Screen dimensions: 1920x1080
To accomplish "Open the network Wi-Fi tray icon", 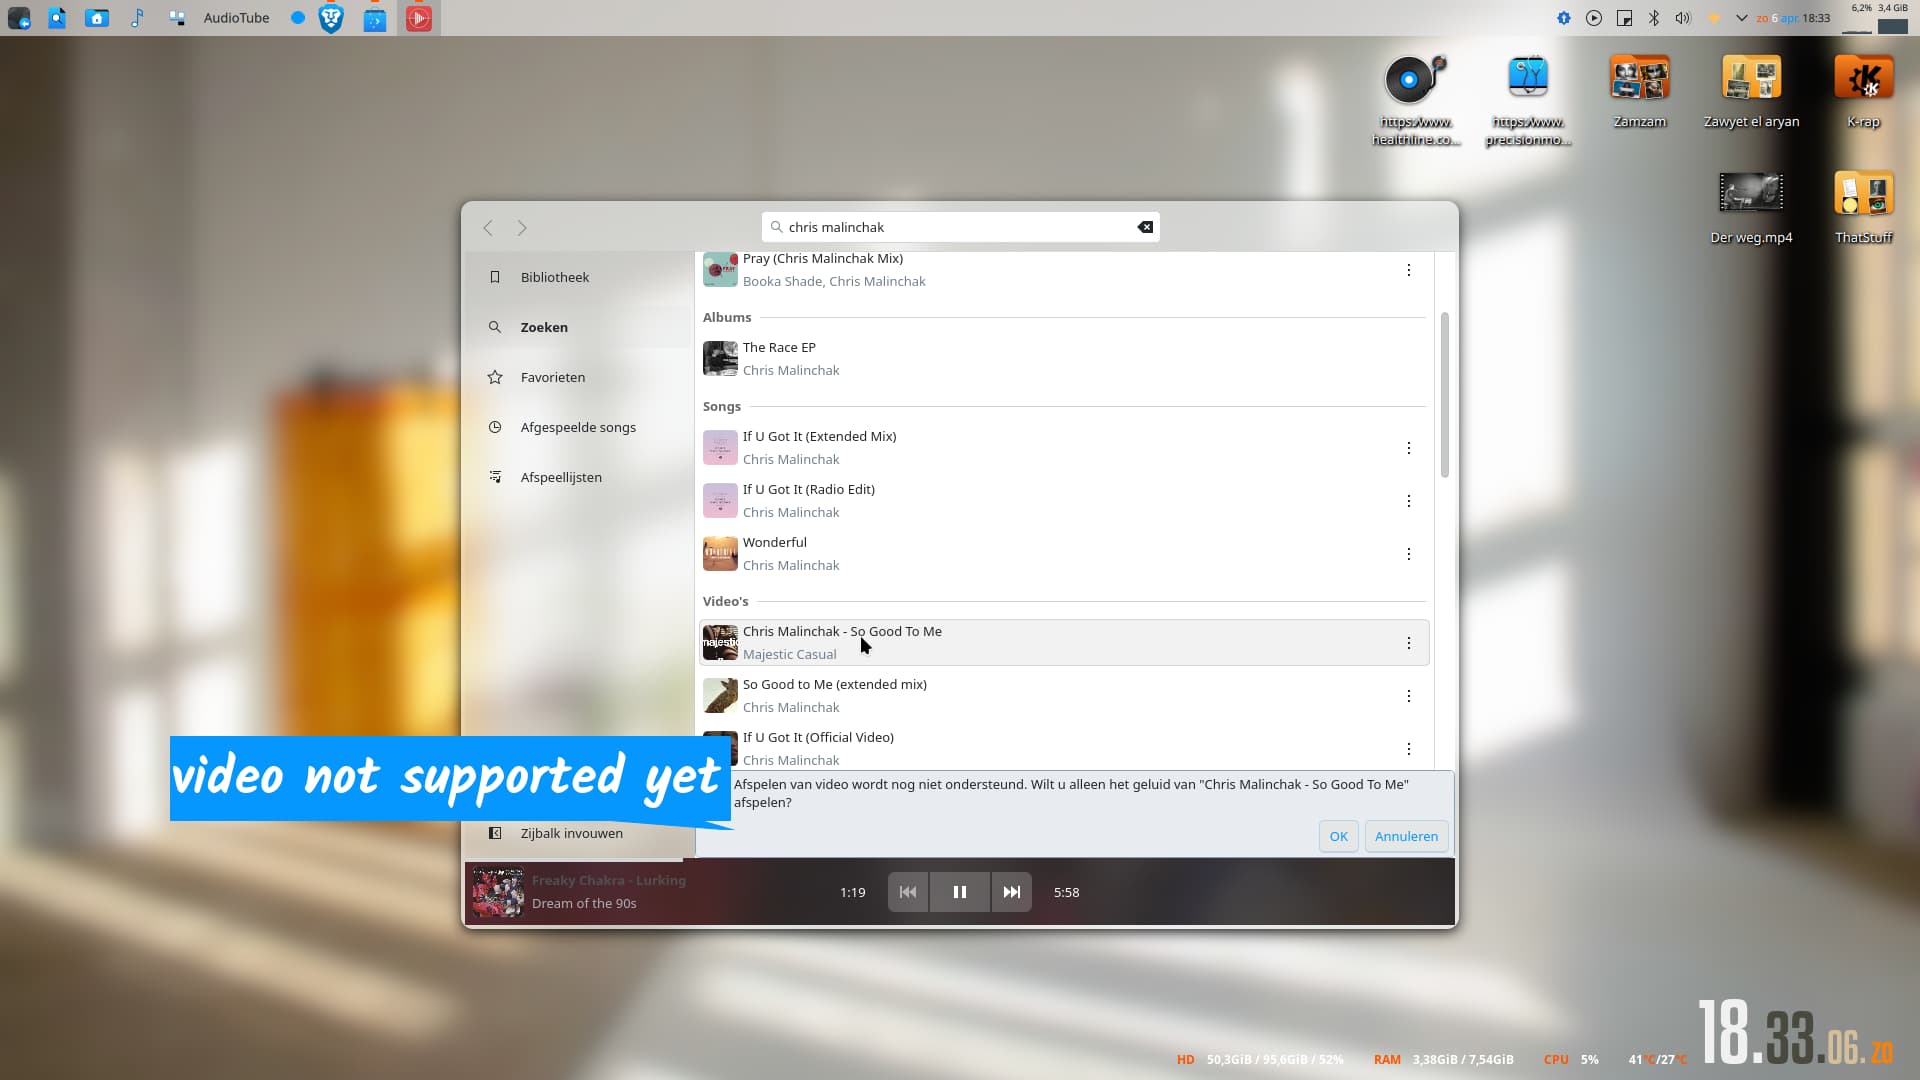I will (1713, 18).
